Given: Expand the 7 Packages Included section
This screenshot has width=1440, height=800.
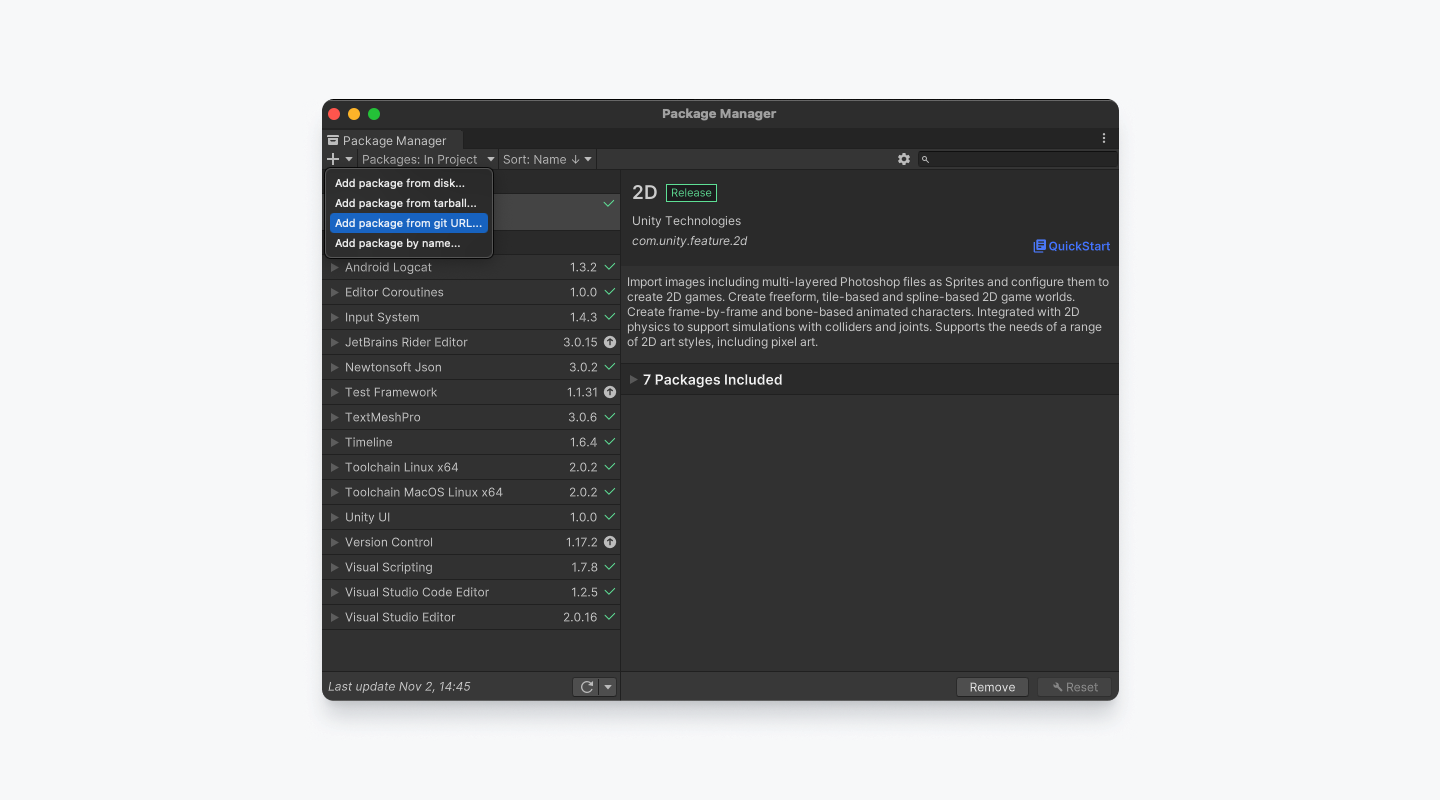Looking at the screenshot, I should click(634, 380).
